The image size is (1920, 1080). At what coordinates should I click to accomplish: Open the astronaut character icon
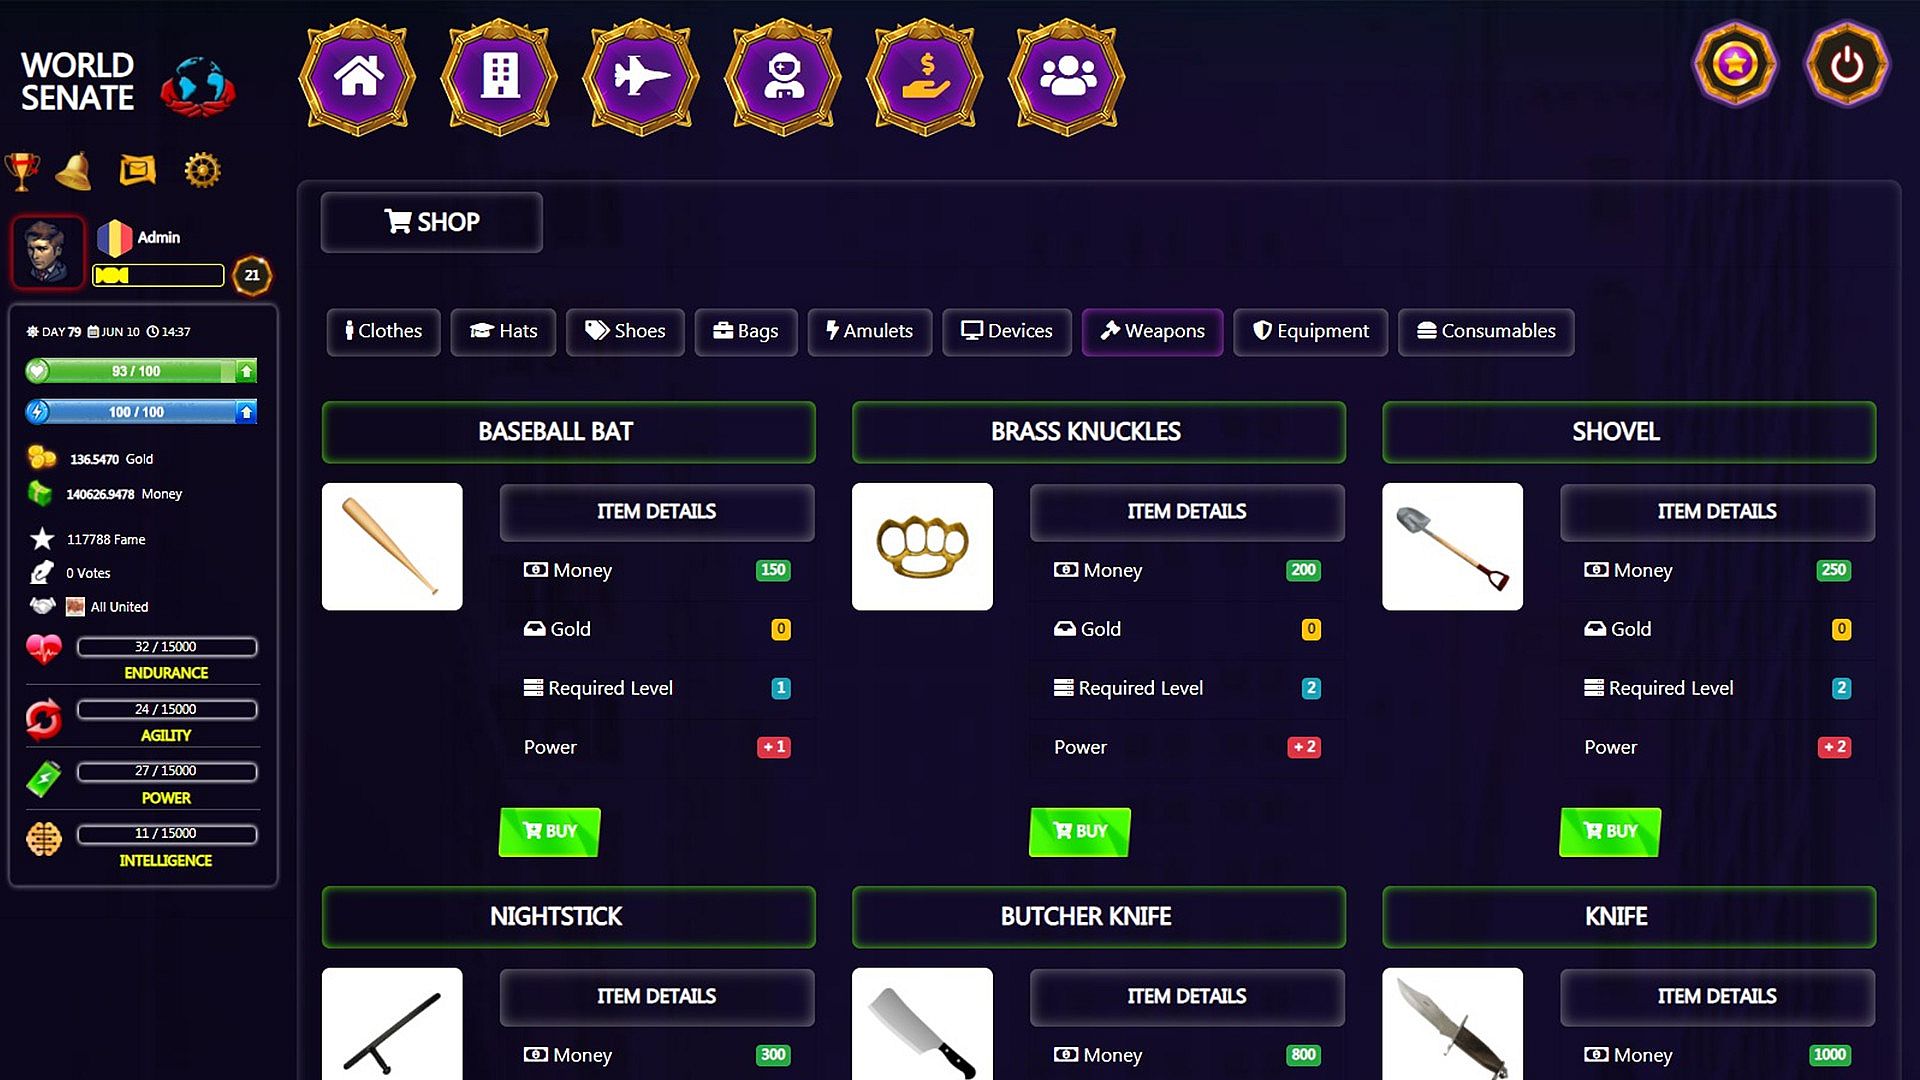784,77
